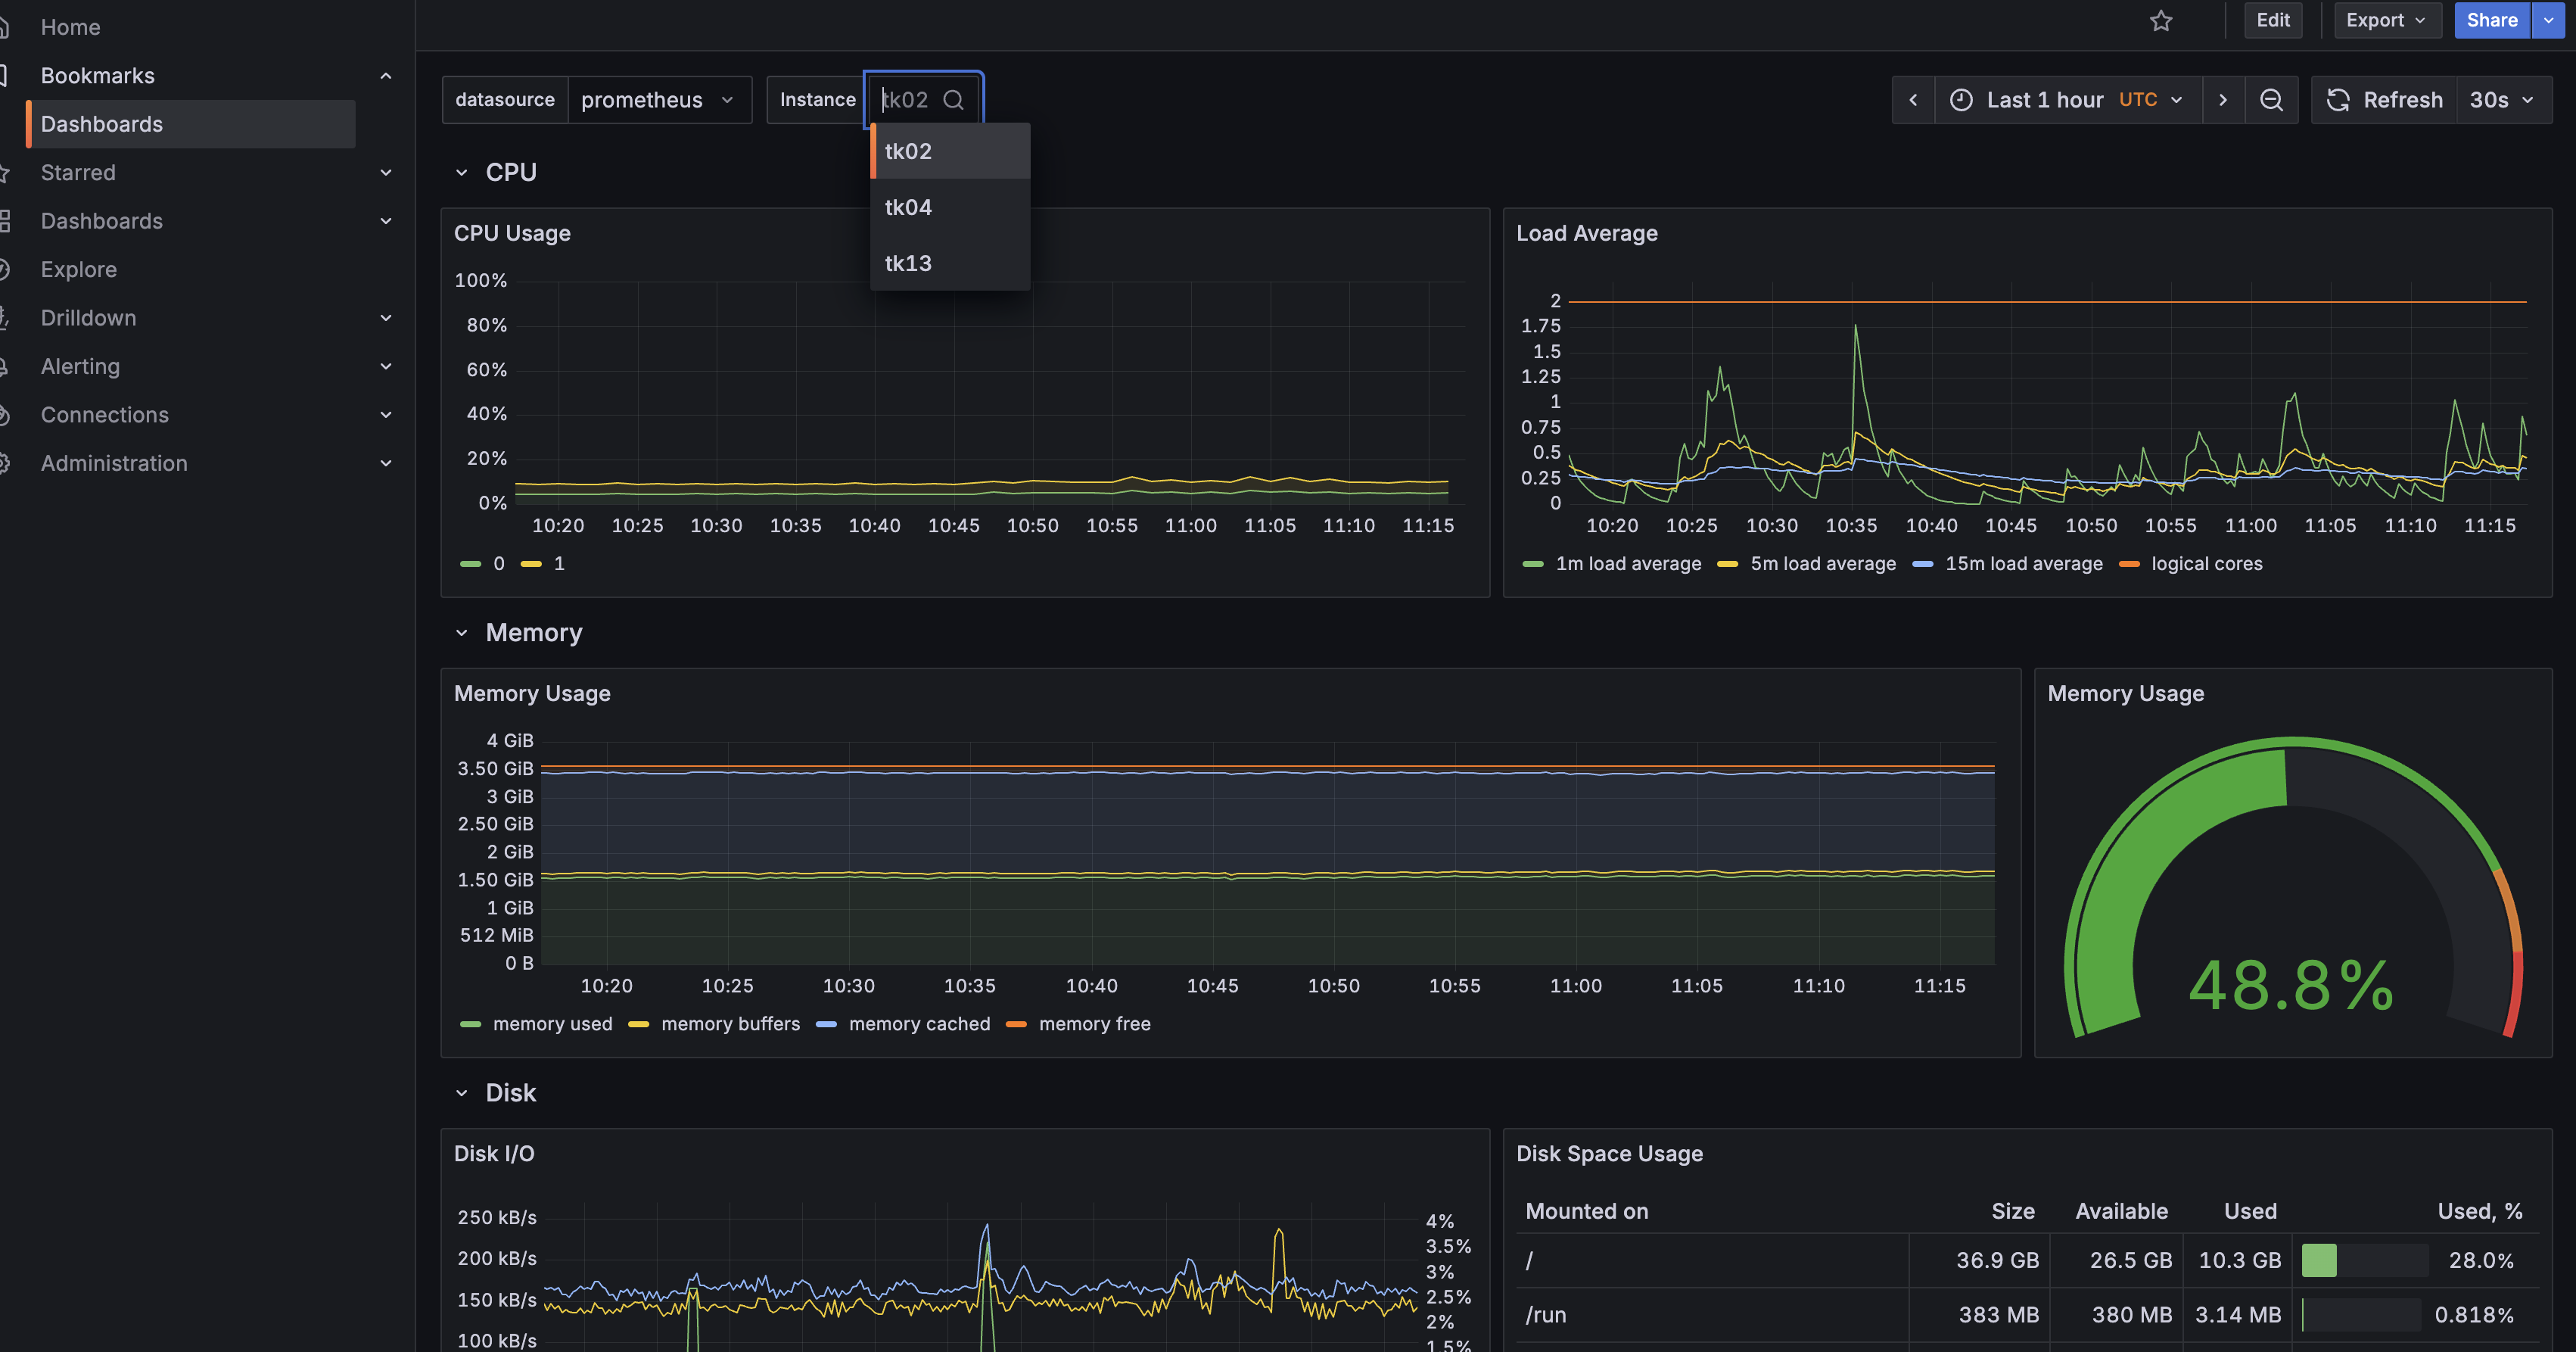This screenshot has width=2576, height=1352.
Task: Click the search icon in Instance field
Action: tap(953, 100)
